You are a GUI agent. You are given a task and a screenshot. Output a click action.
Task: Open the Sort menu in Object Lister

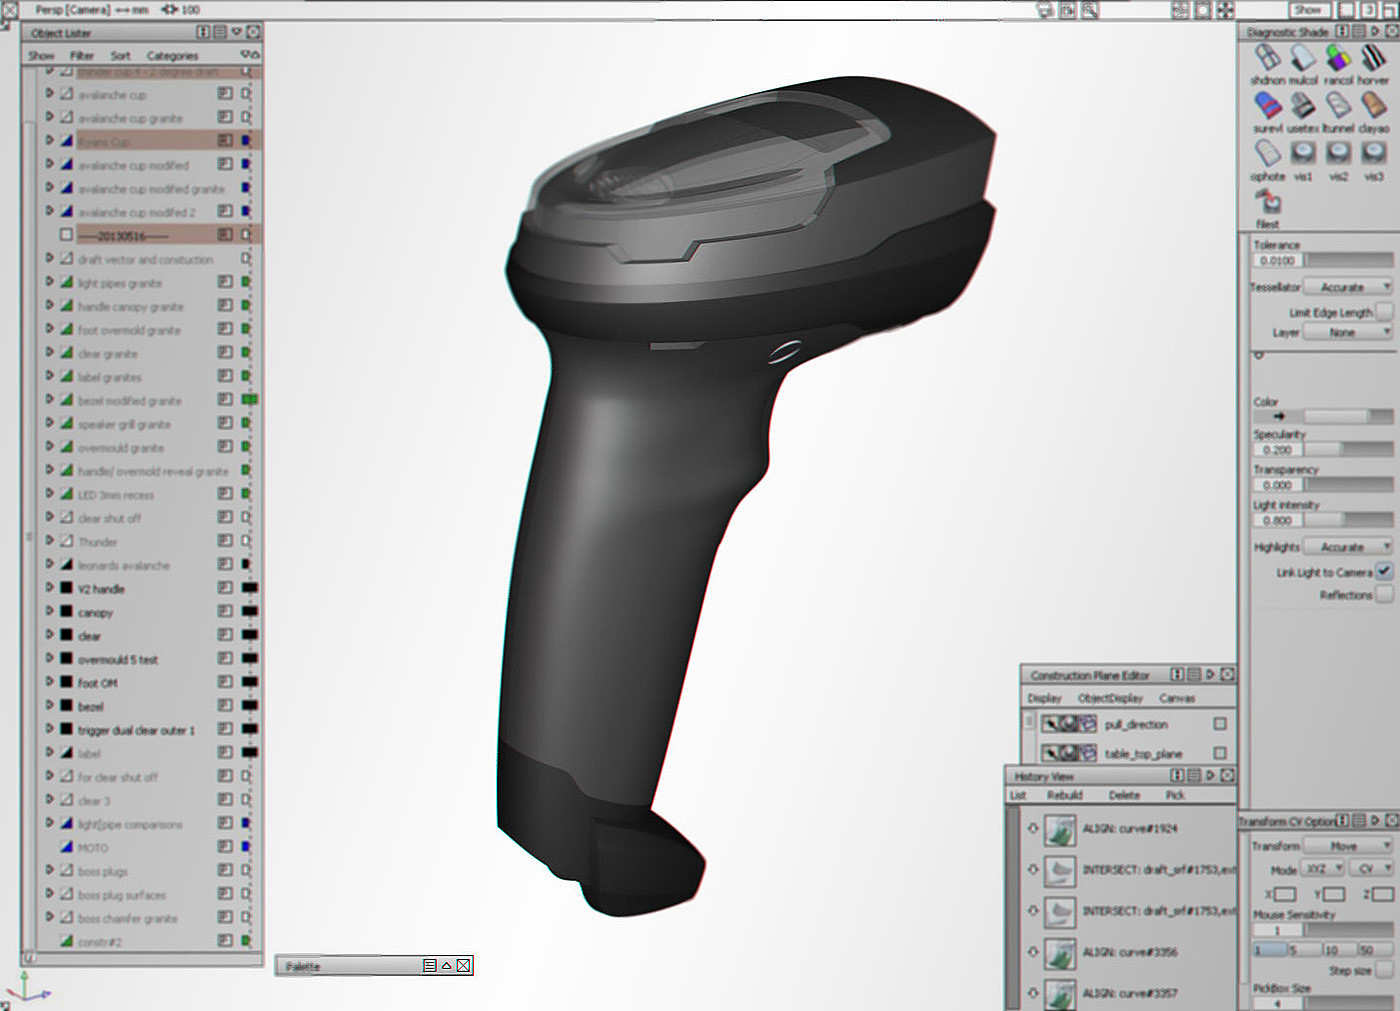pos(120,56)
